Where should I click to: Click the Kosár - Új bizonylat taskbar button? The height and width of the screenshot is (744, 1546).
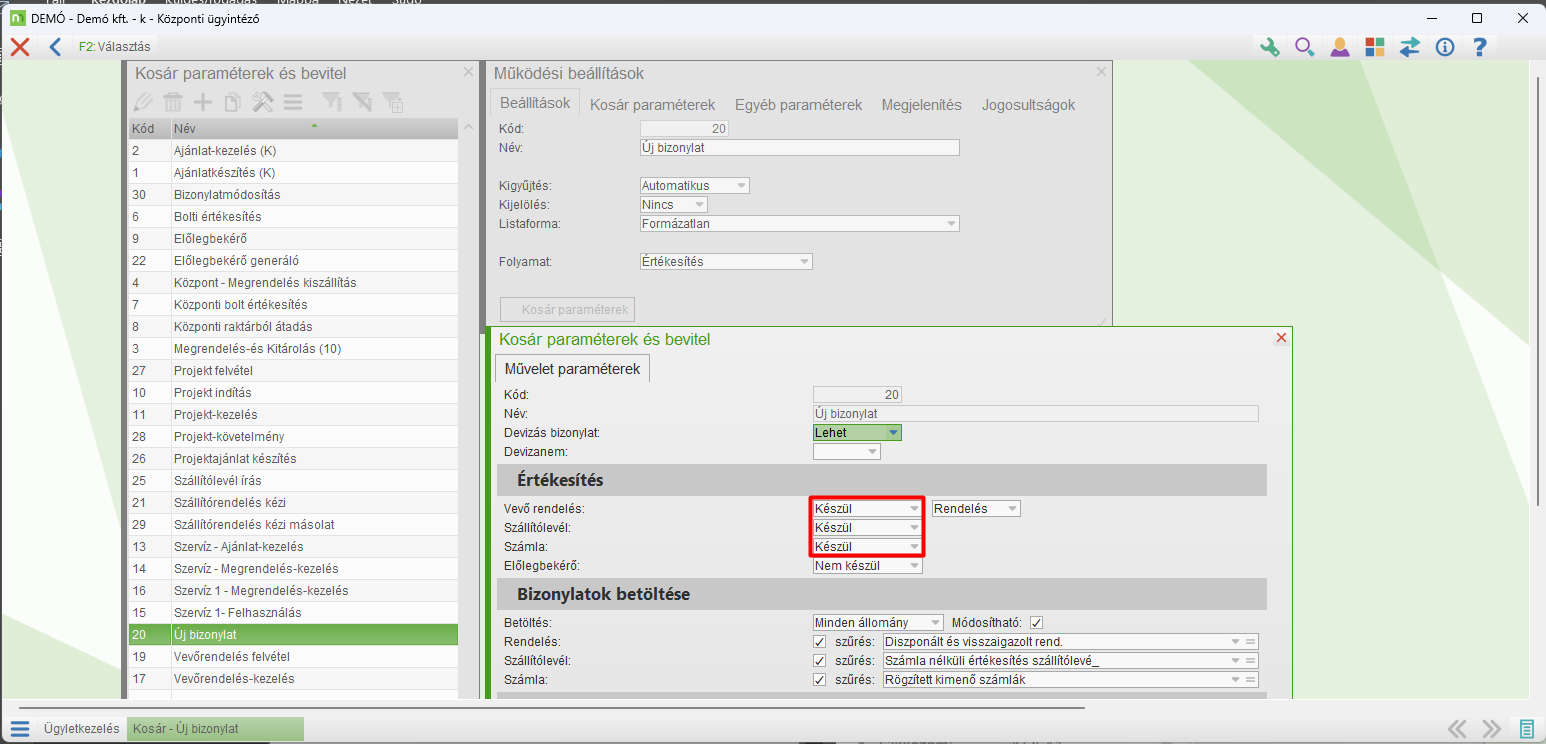[x=215, y=729]
